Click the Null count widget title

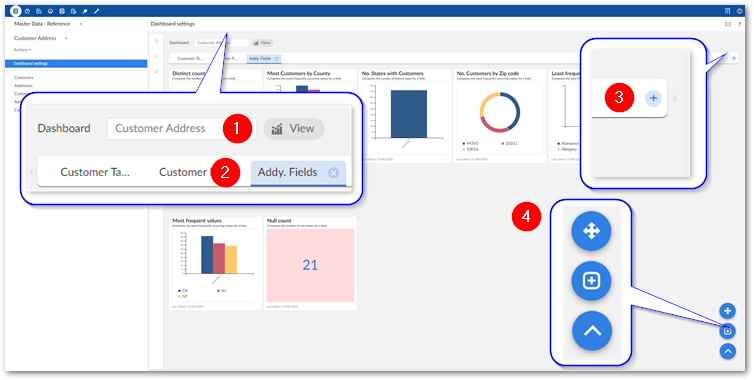tap(279, 221)
